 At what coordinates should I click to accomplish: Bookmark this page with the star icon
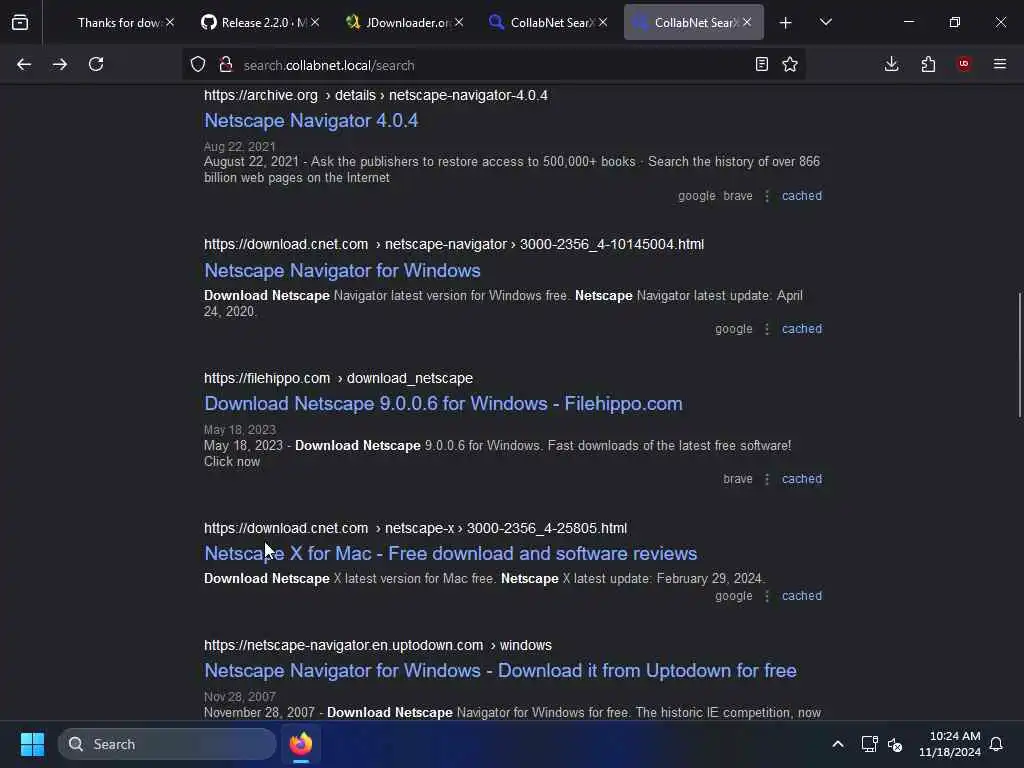(x=790, y=64)
